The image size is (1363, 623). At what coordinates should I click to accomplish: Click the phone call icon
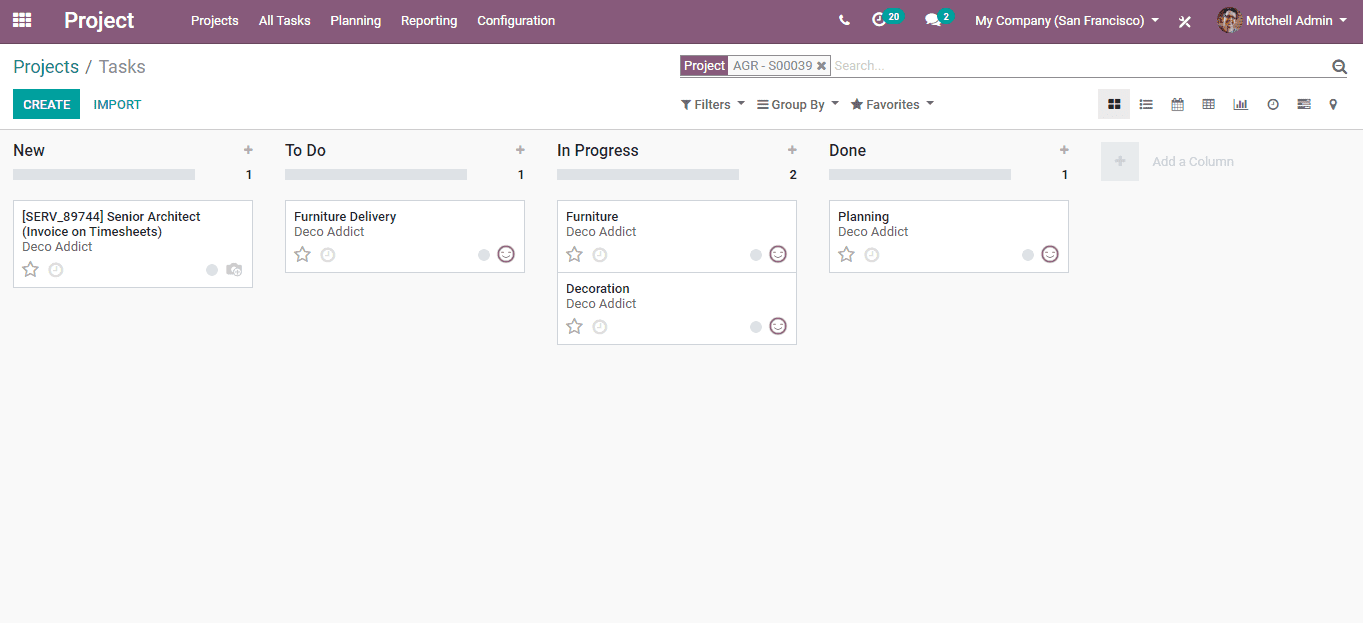pyautogui.click(x=844, y=20)
